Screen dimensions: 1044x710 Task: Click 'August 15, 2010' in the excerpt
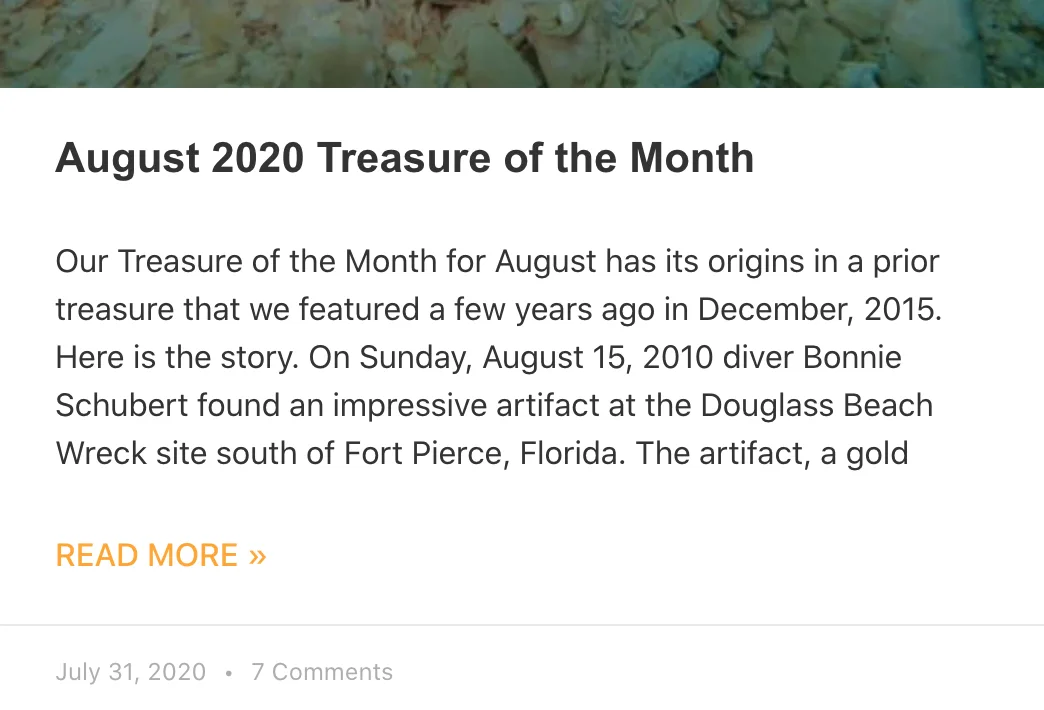pyautogui.click(x=597, y=358)
